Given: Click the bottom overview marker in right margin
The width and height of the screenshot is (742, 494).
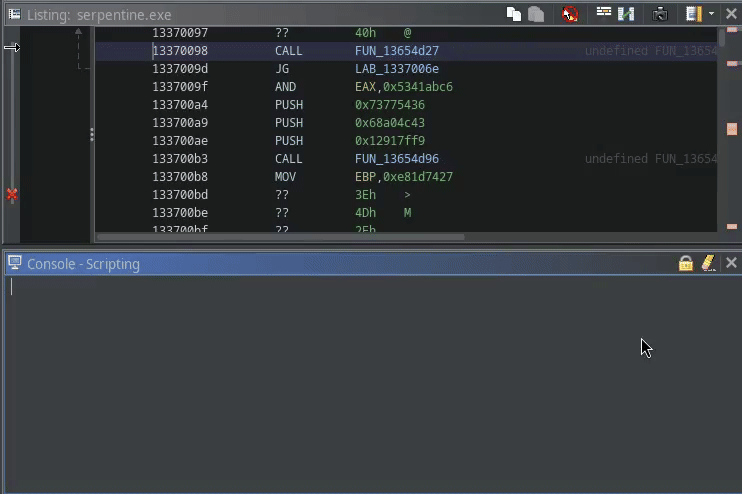Looking at the screenshot, I should (x=732, y=227).
